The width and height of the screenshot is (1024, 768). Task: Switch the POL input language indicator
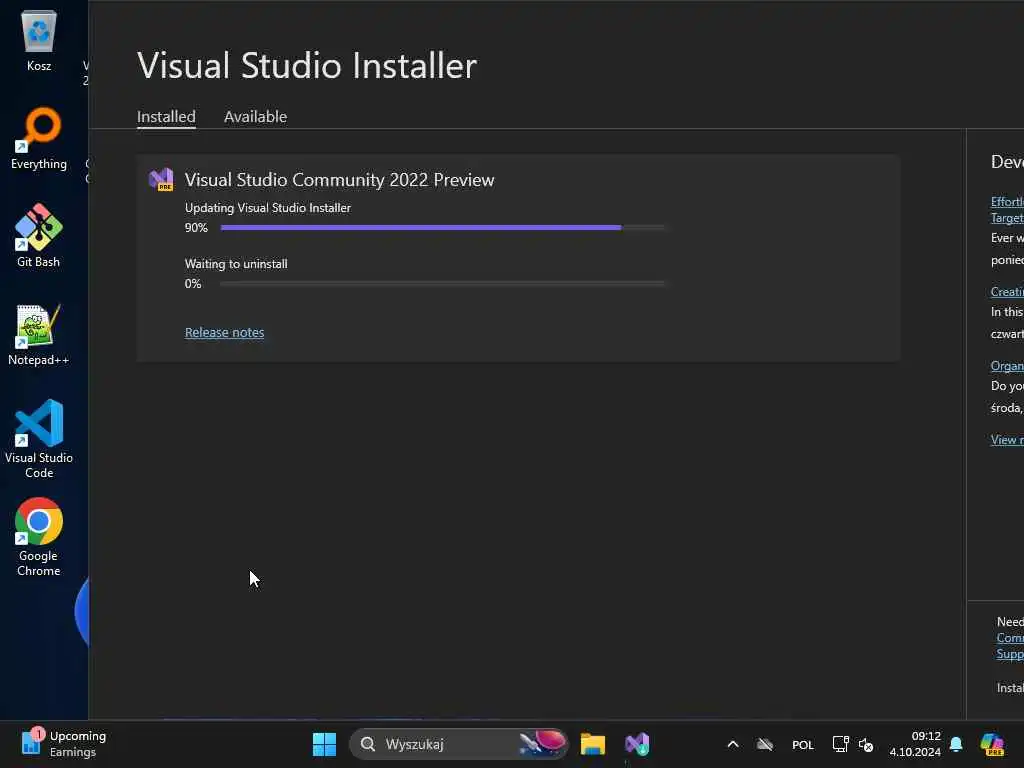(803, 745)
